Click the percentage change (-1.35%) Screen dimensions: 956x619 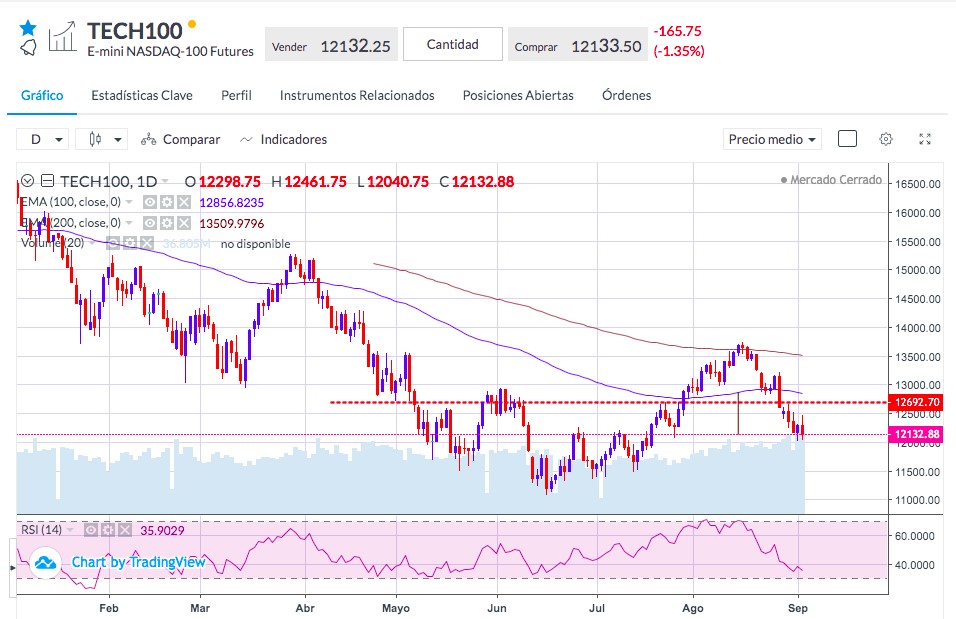pos(679,51)
